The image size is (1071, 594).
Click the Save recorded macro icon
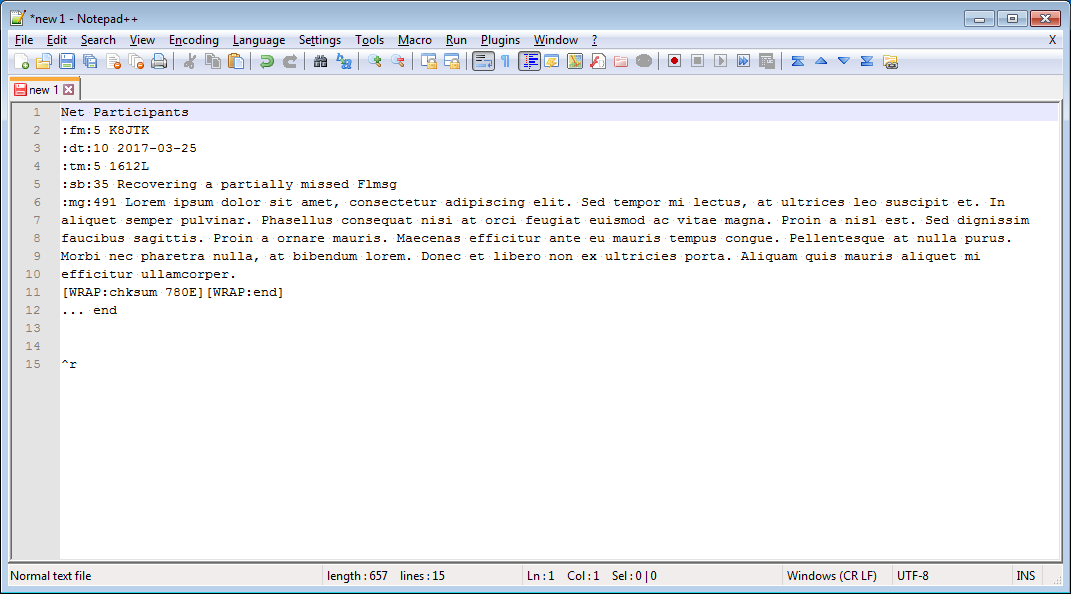pos(767,61)
